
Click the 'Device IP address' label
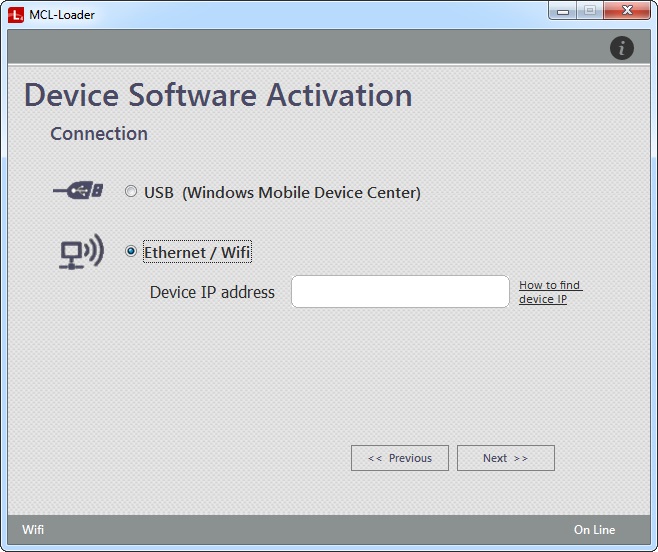pos(212,292)
